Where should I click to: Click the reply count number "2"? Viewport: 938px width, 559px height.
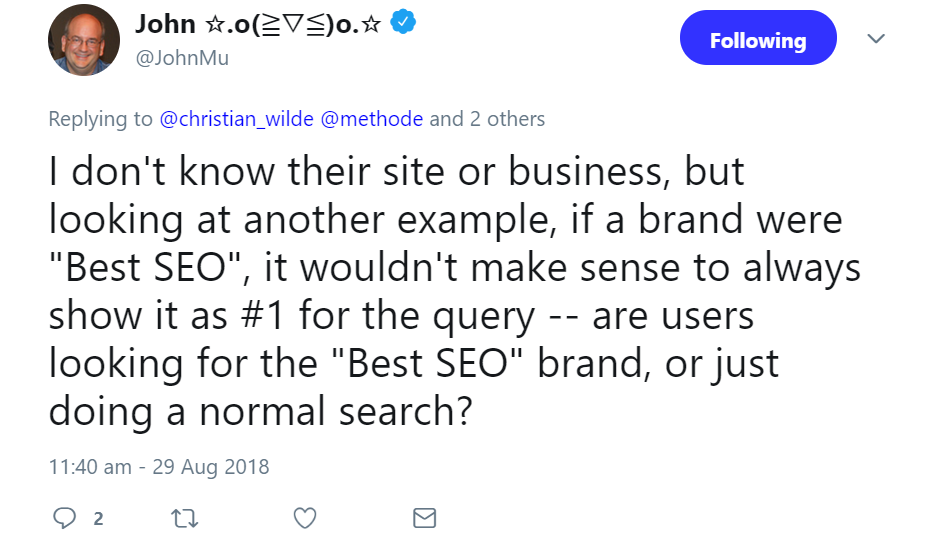98,519
